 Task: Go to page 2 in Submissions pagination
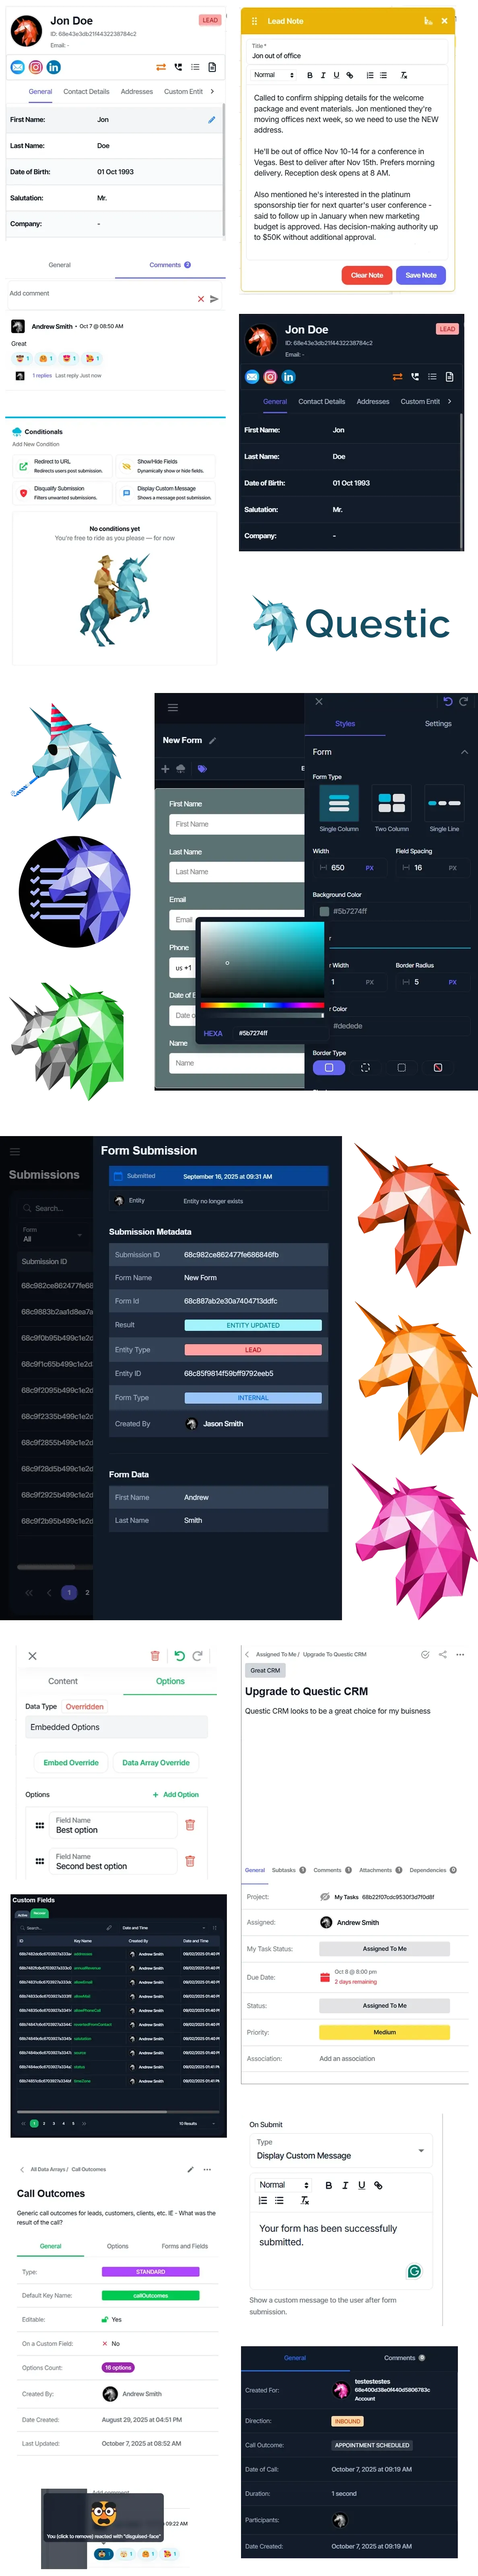[87, 1592]
